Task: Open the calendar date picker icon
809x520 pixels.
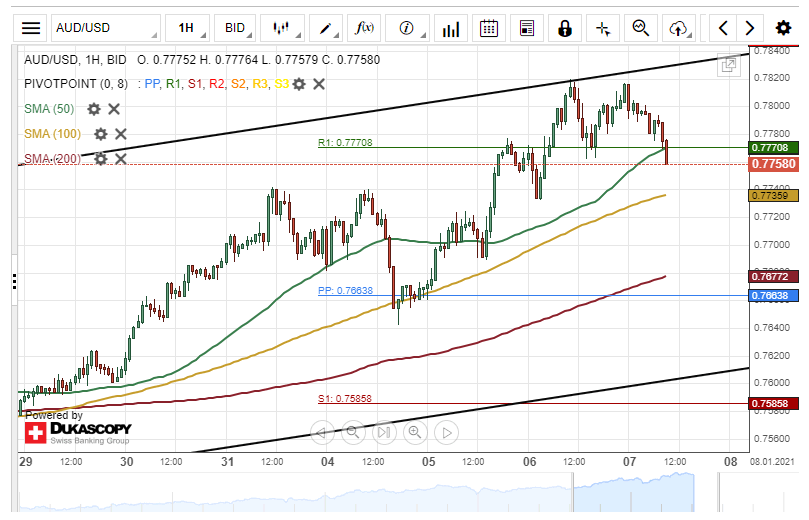Action: [x=488, y=28]
